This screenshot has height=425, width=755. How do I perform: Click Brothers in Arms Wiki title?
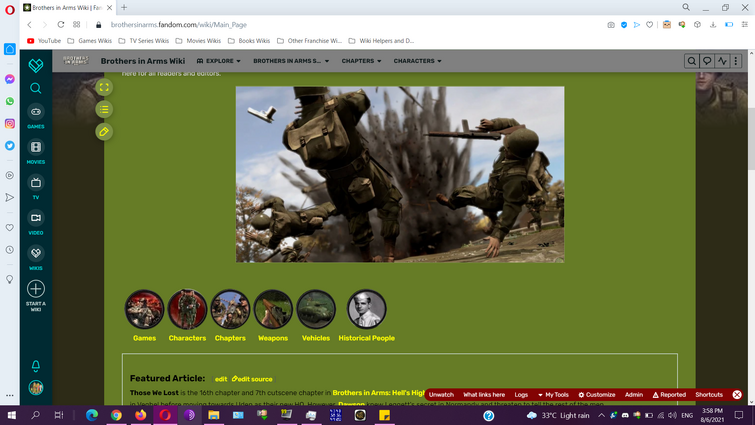(x=143, y=61)
